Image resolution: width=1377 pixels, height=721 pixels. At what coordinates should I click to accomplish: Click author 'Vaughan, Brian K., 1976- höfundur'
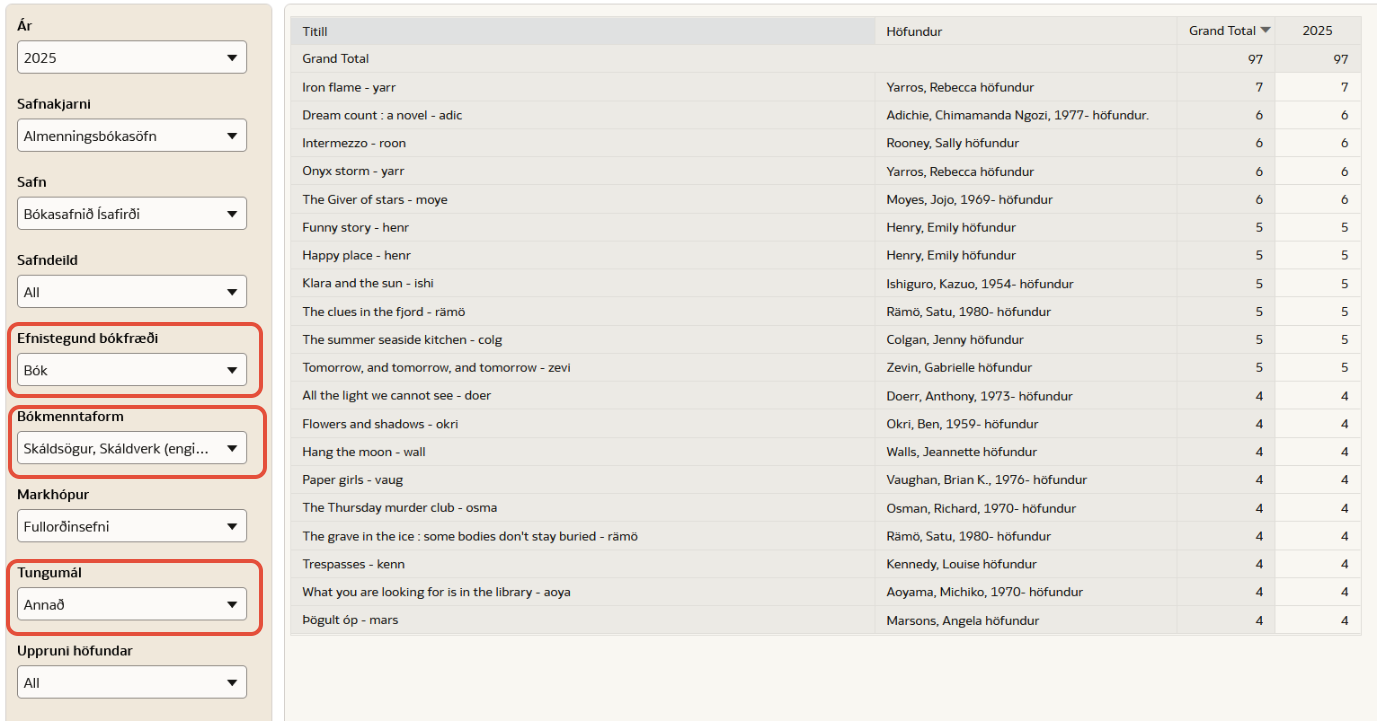(x=986, y=480)
